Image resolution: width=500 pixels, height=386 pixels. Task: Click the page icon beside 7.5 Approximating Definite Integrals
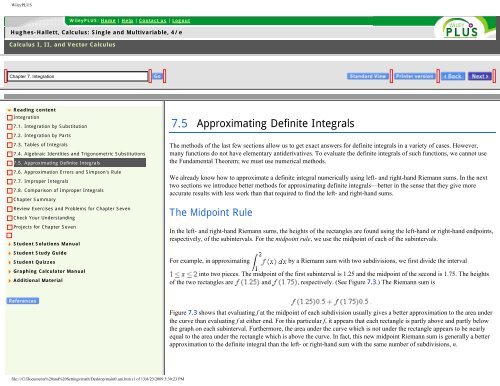click(10, 163)
